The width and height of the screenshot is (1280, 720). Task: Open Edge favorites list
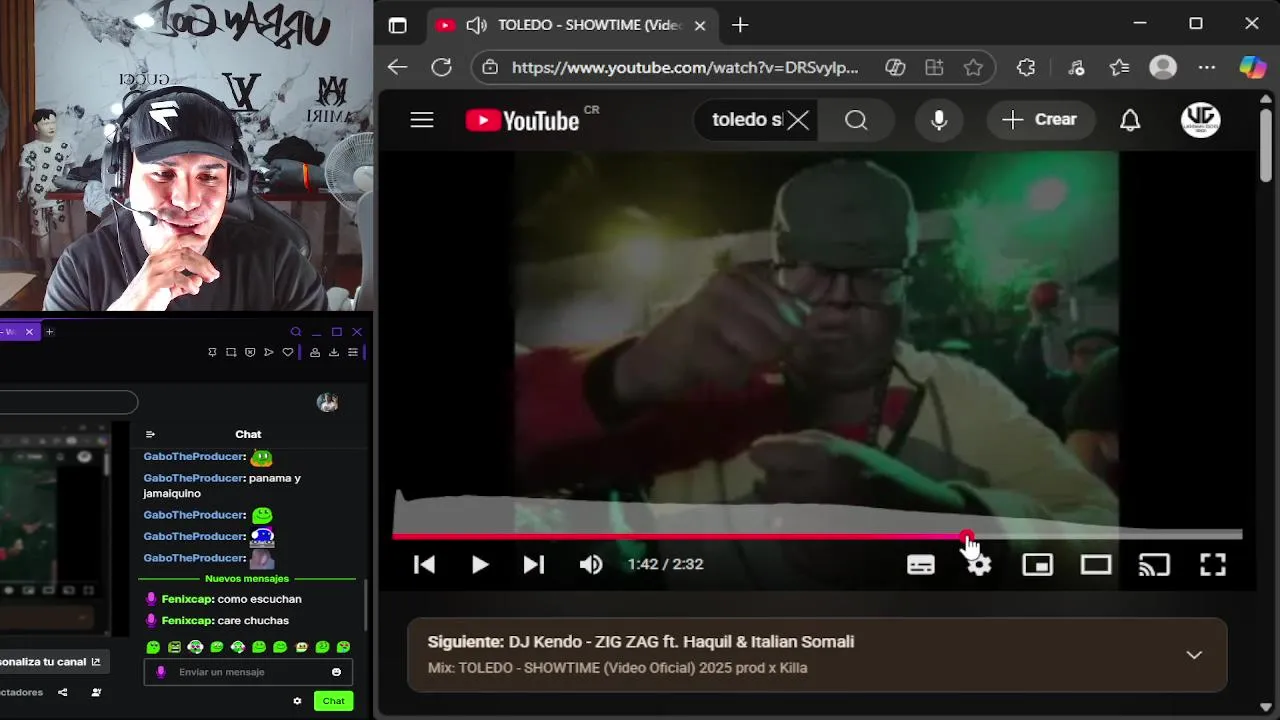pyautogui.click(x=1119, y=67)
